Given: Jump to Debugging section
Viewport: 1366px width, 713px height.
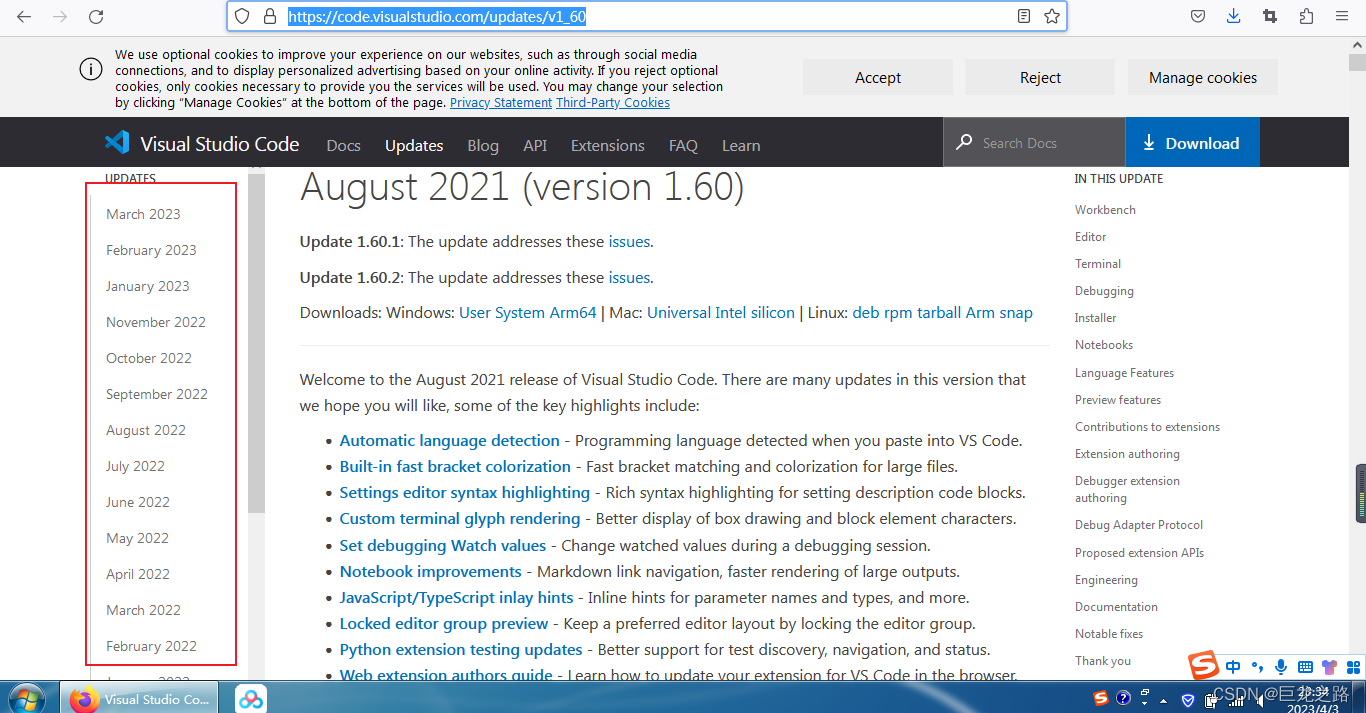Looking at the screenshot, I should pos(1104,291).
